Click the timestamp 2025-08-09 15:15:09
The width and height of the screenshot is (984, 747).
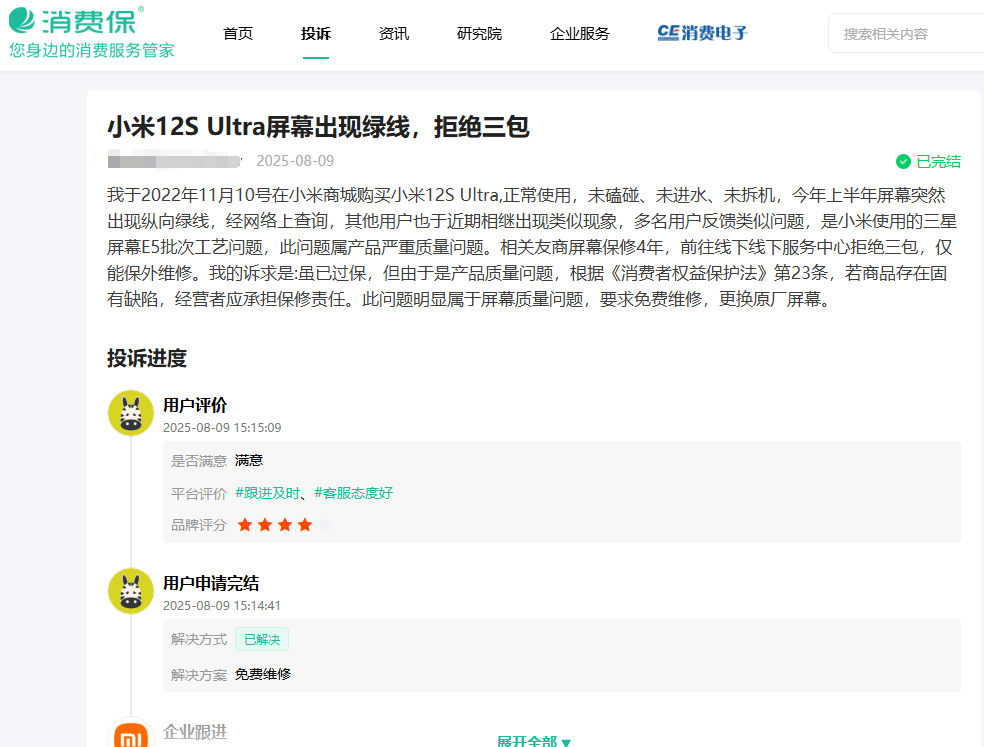(222, 427)
